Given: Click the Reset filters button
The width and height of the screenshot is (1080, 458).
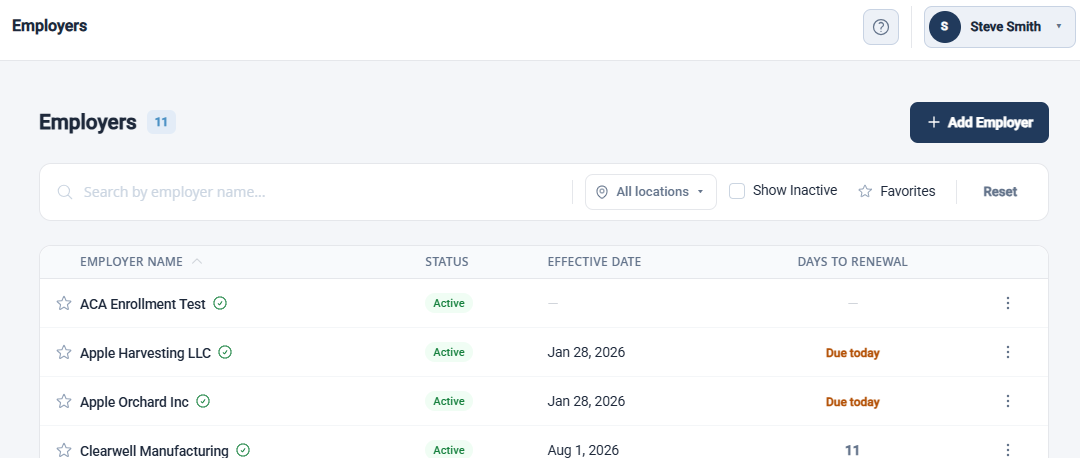Looking at the screenshot, I should [x=999, y=192].
